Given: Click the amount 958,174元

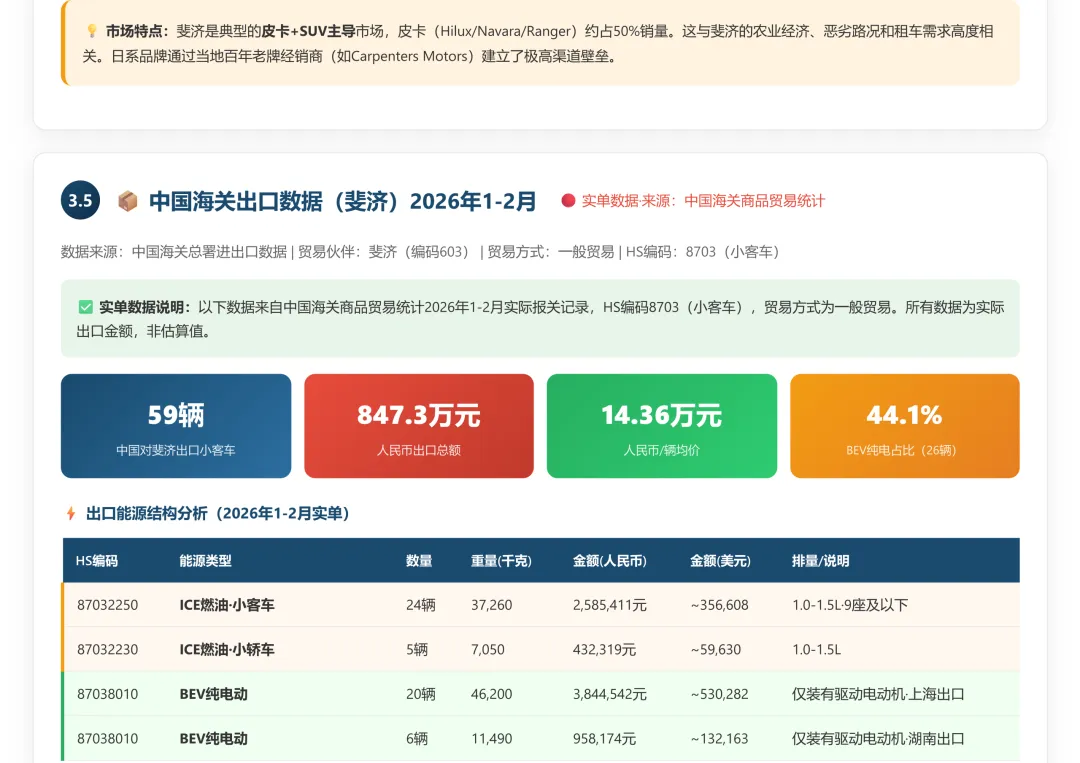Looking at the screenshot, I should click(604, 738).
